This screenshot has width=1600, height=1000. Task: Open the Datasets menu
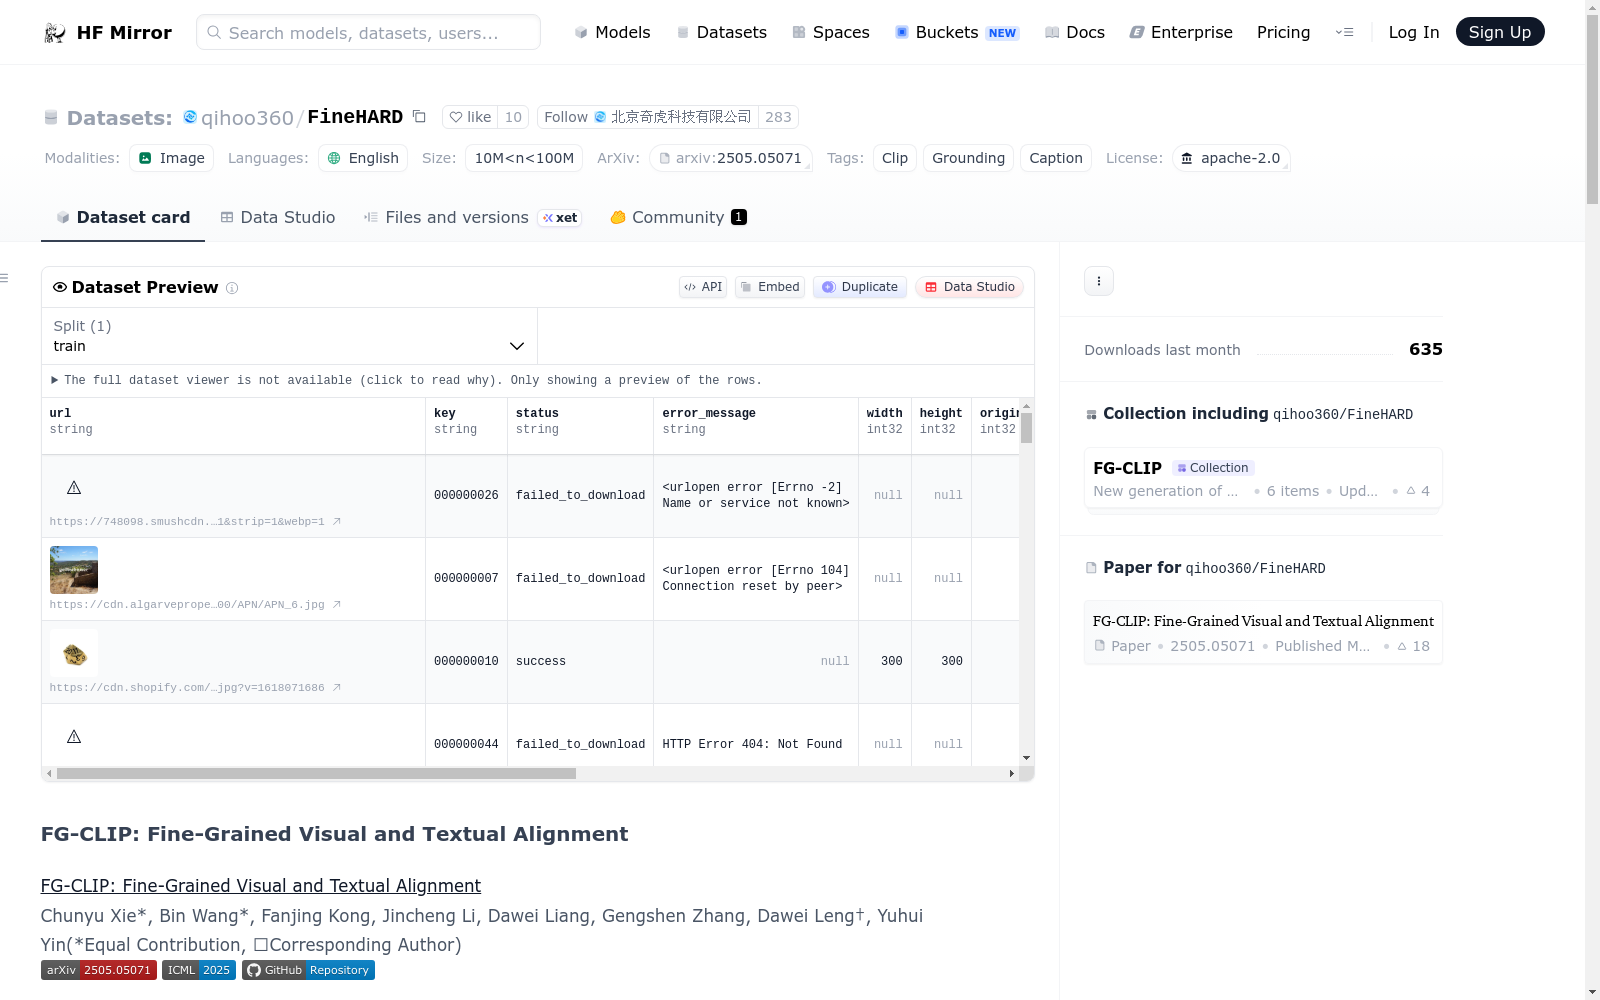coord(721,32)
